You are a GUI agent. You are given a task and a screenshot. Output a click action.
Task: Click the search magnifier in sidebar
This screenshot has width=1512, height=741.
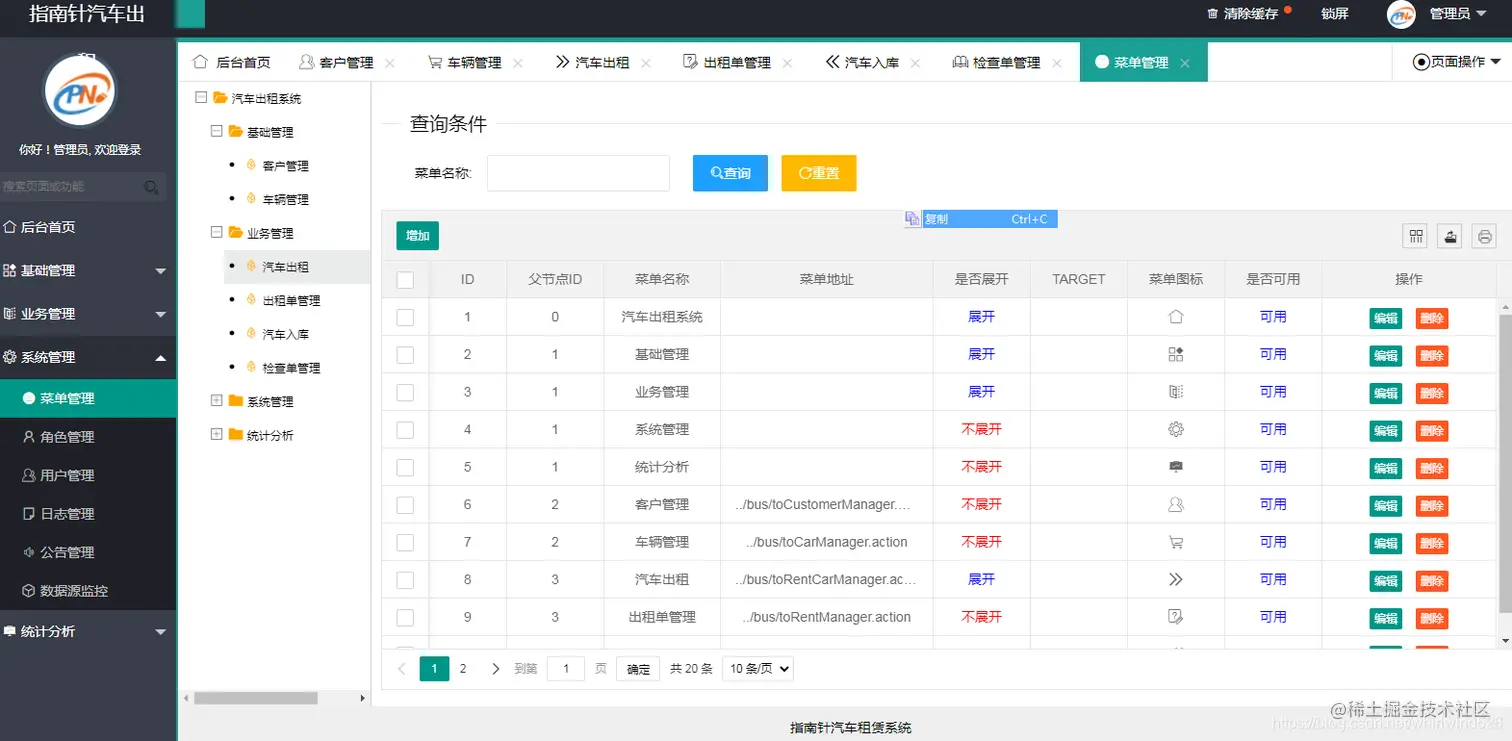(151, 187)
